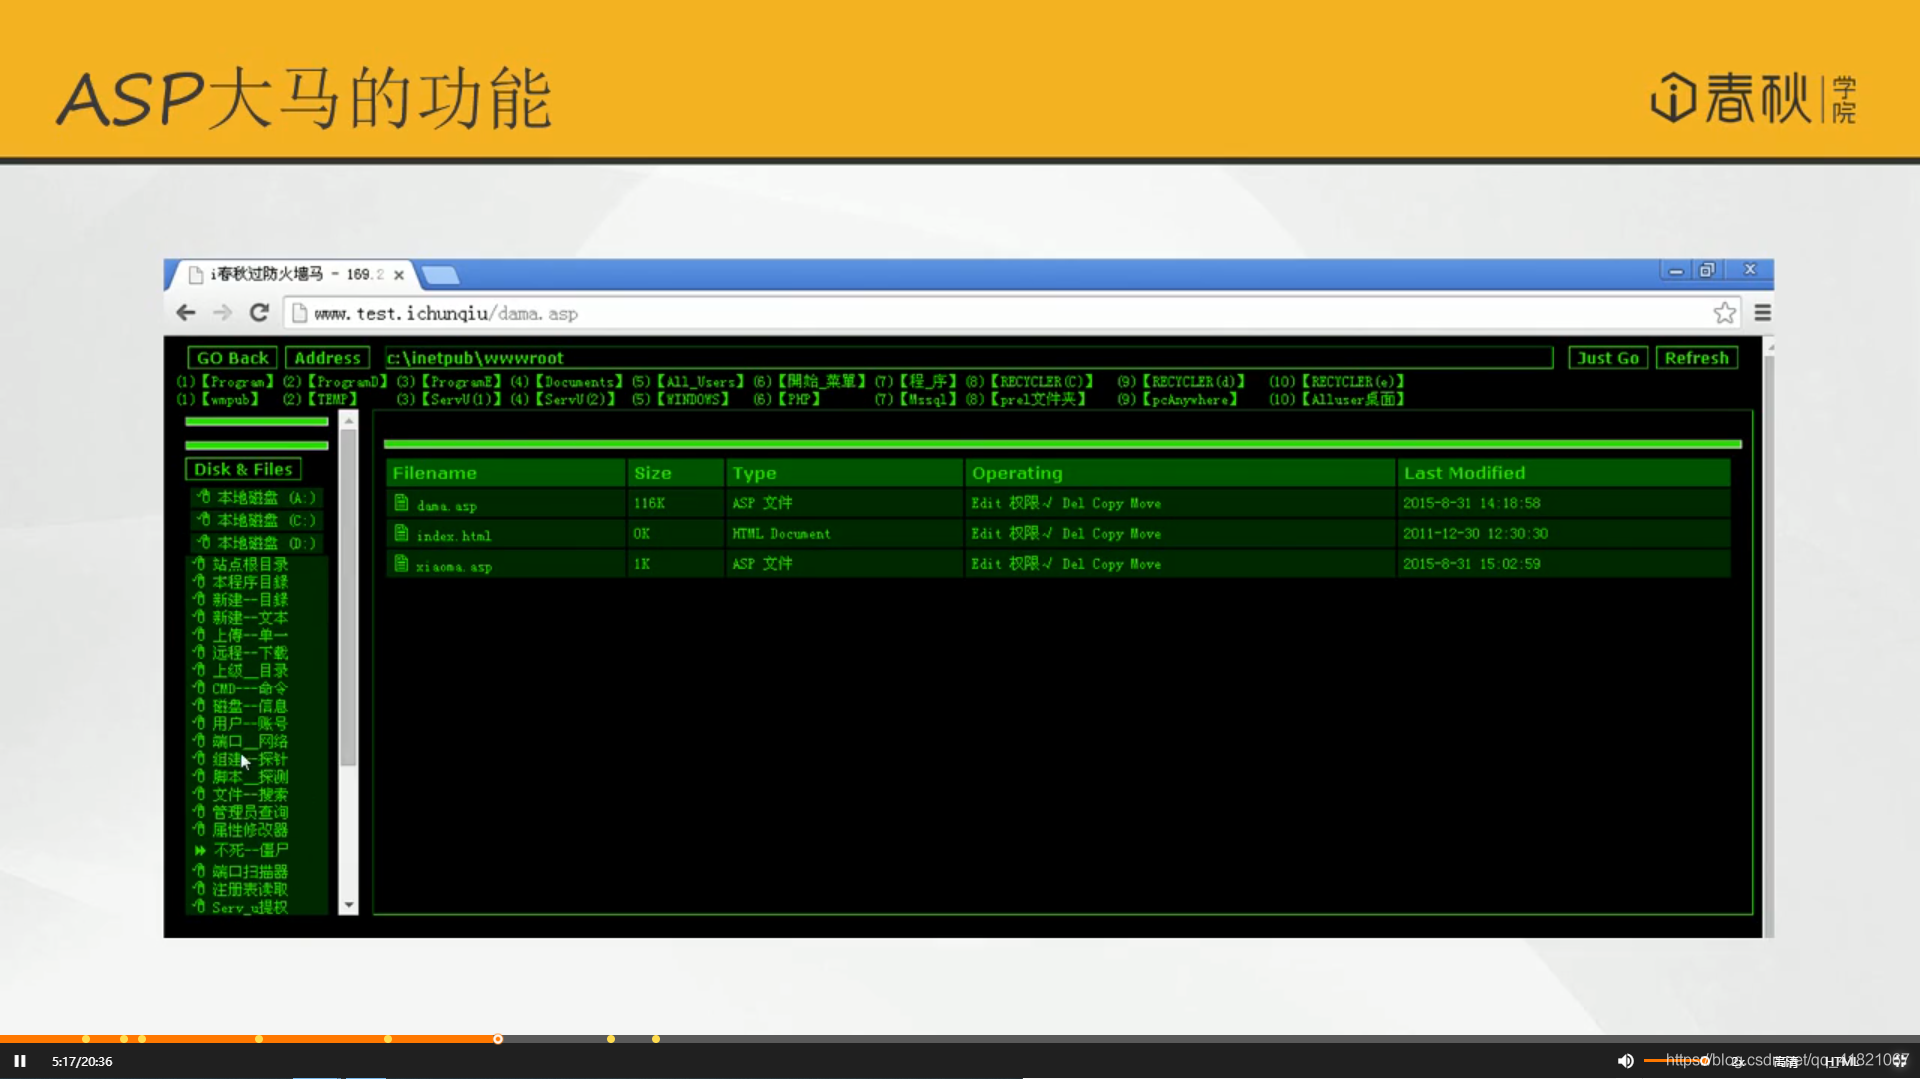This screenshot has height=1079, width=1920.
Task: Open 【ServU(1)】 shortcut link
Action: 462,400
